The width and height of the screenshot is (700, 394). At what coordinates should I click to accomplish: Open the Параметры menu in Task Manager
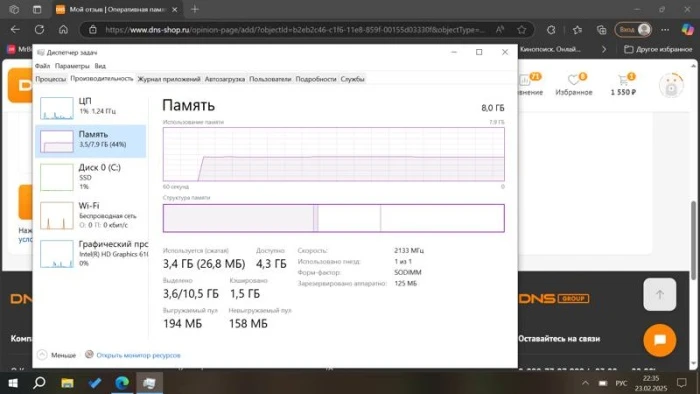click(72, 66)
